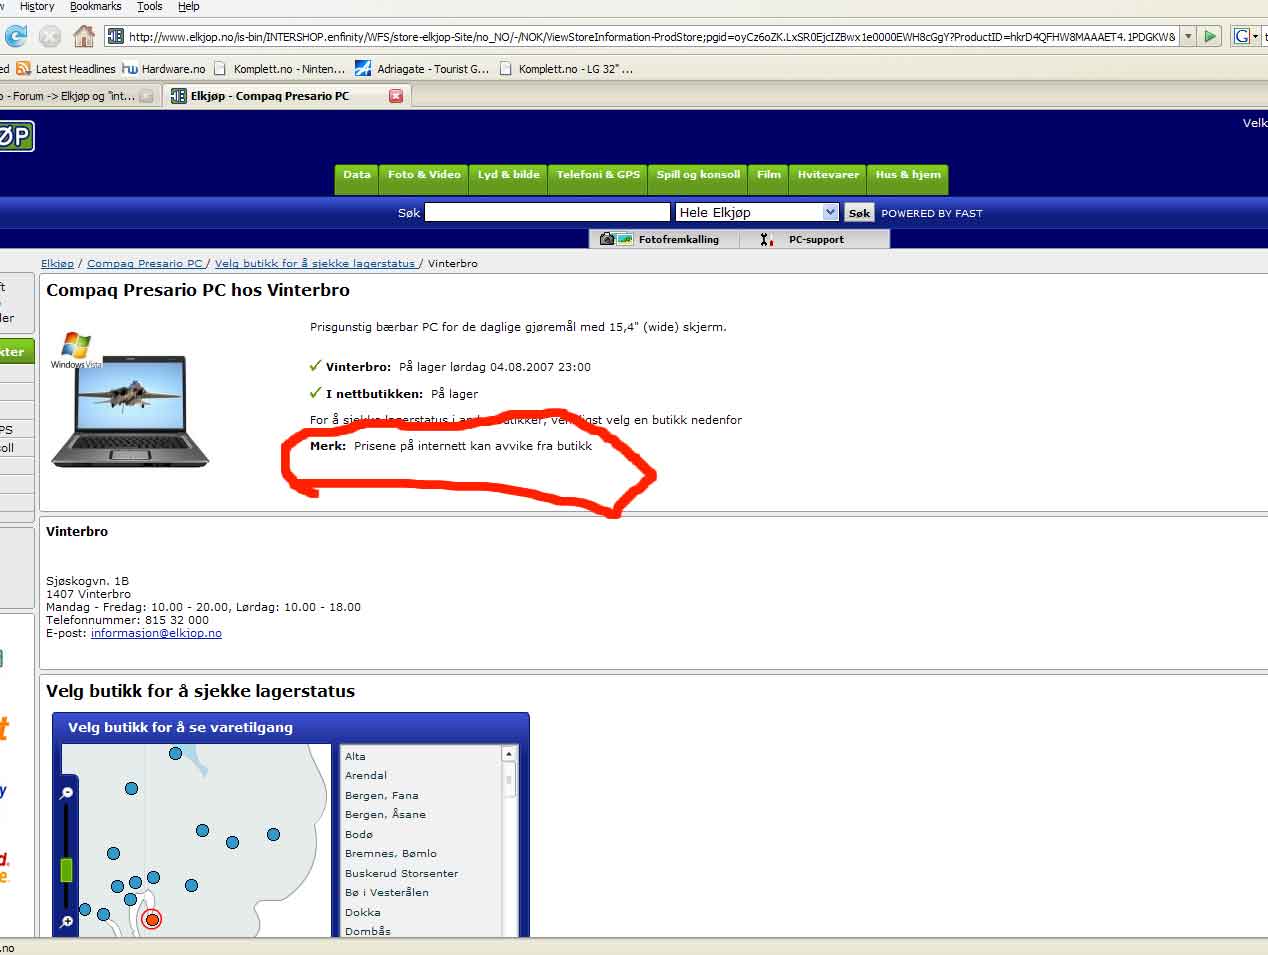1268x955 pixels.
Task: Click into the Søk search field
Action: click(547, 212)
